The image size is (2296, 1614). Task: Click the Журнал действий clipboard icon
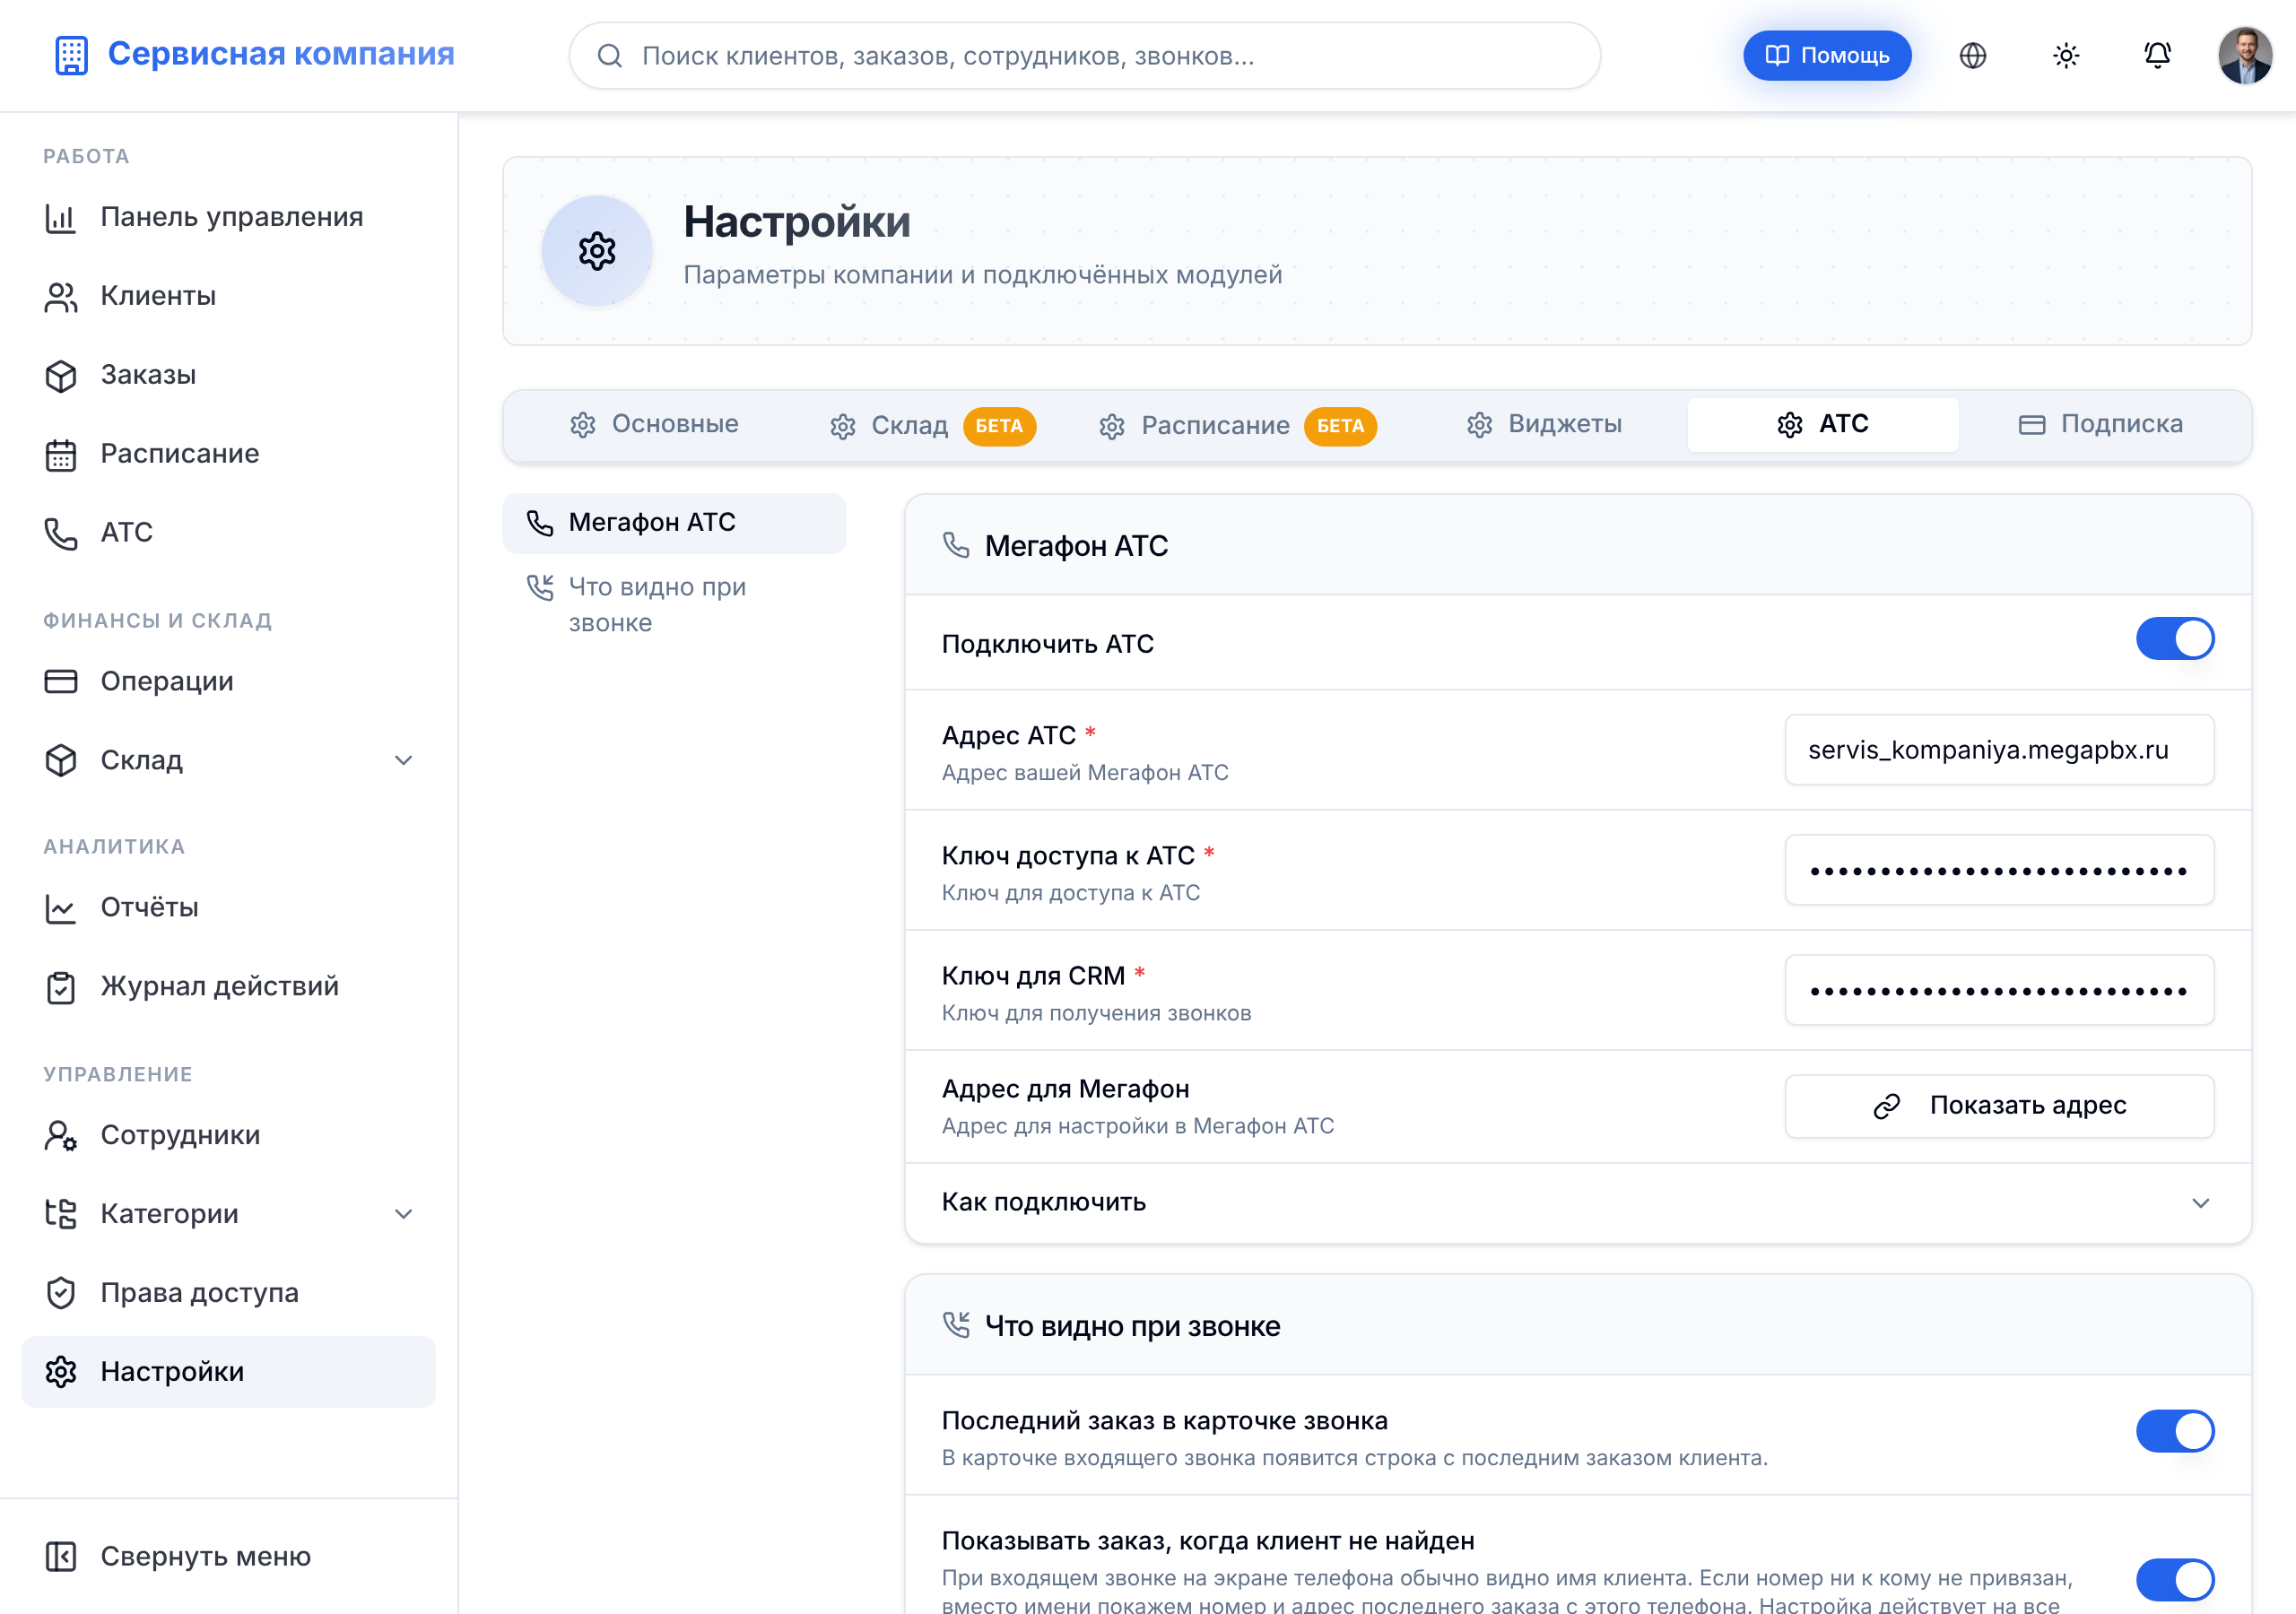(61, 987)
